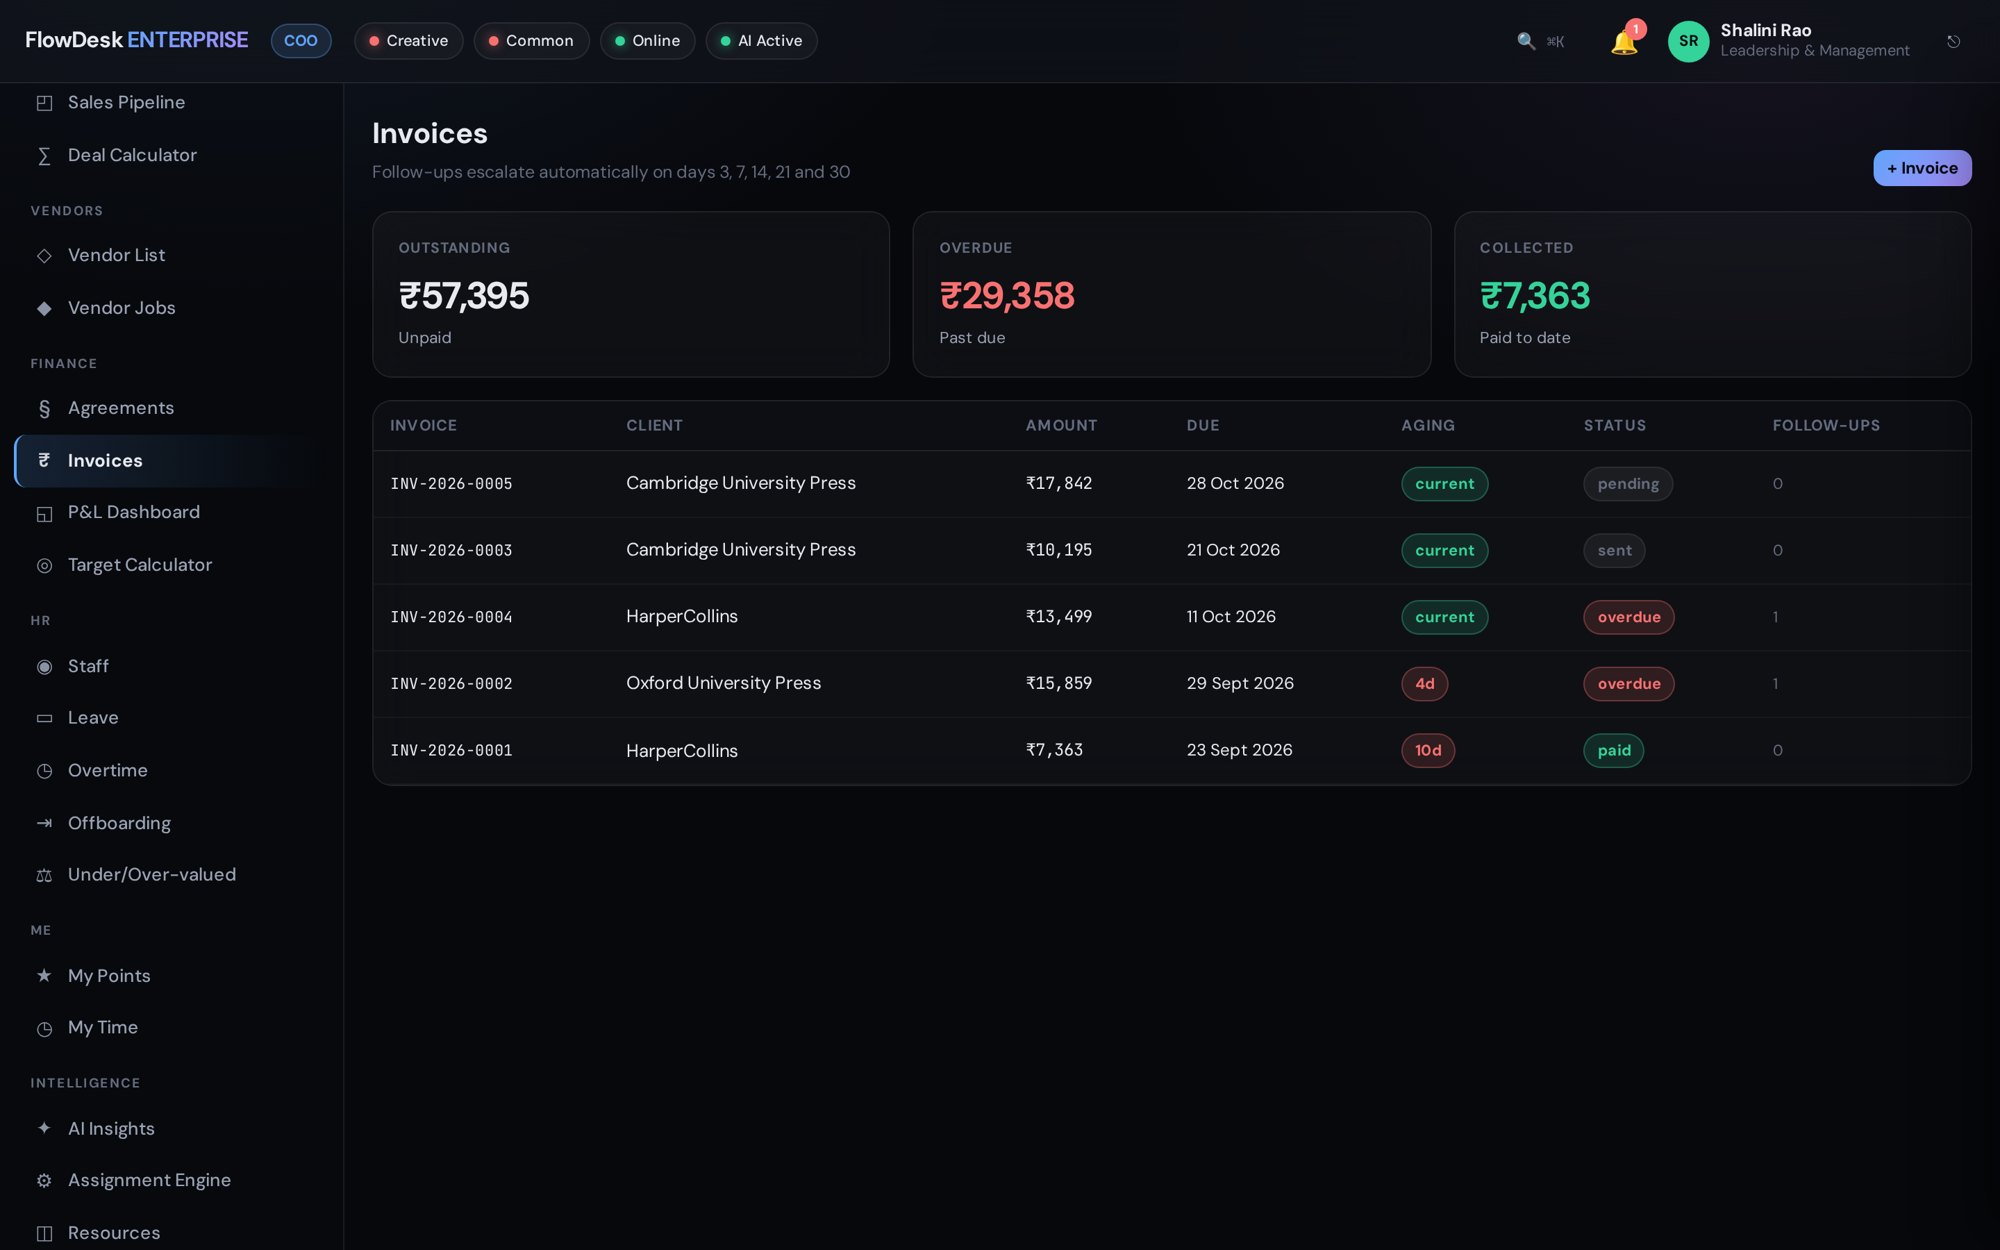Toggle the Creative status pill
The width and height of the screenshot is (2000, 1250).
[x=408, y=41]
